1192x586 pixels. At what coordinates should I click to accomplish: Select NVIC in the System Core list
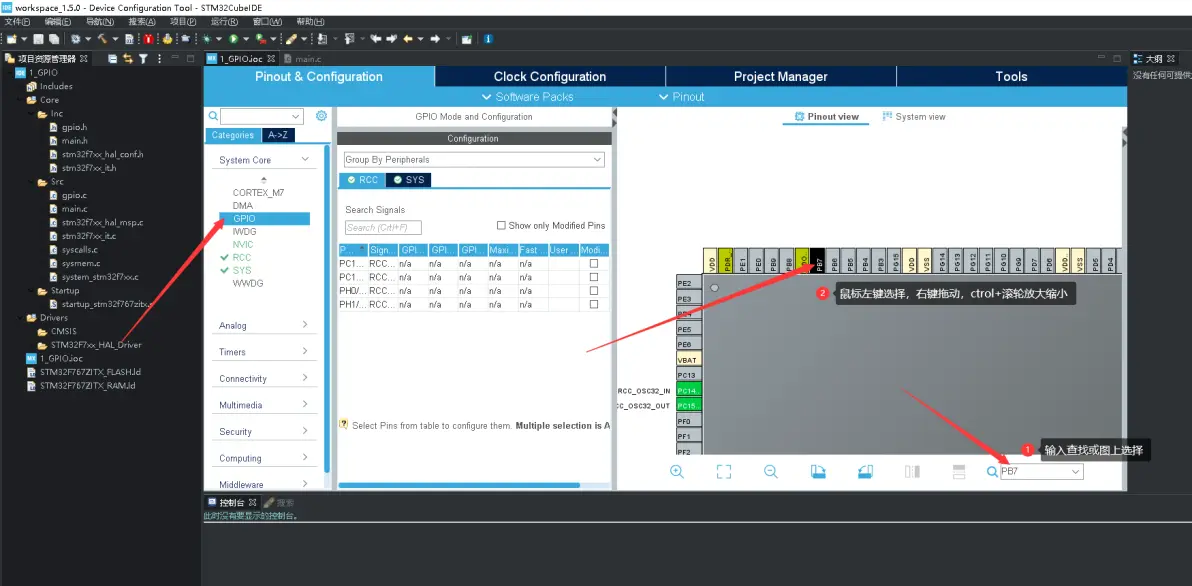pyautogui.click(x=243, y=245)
